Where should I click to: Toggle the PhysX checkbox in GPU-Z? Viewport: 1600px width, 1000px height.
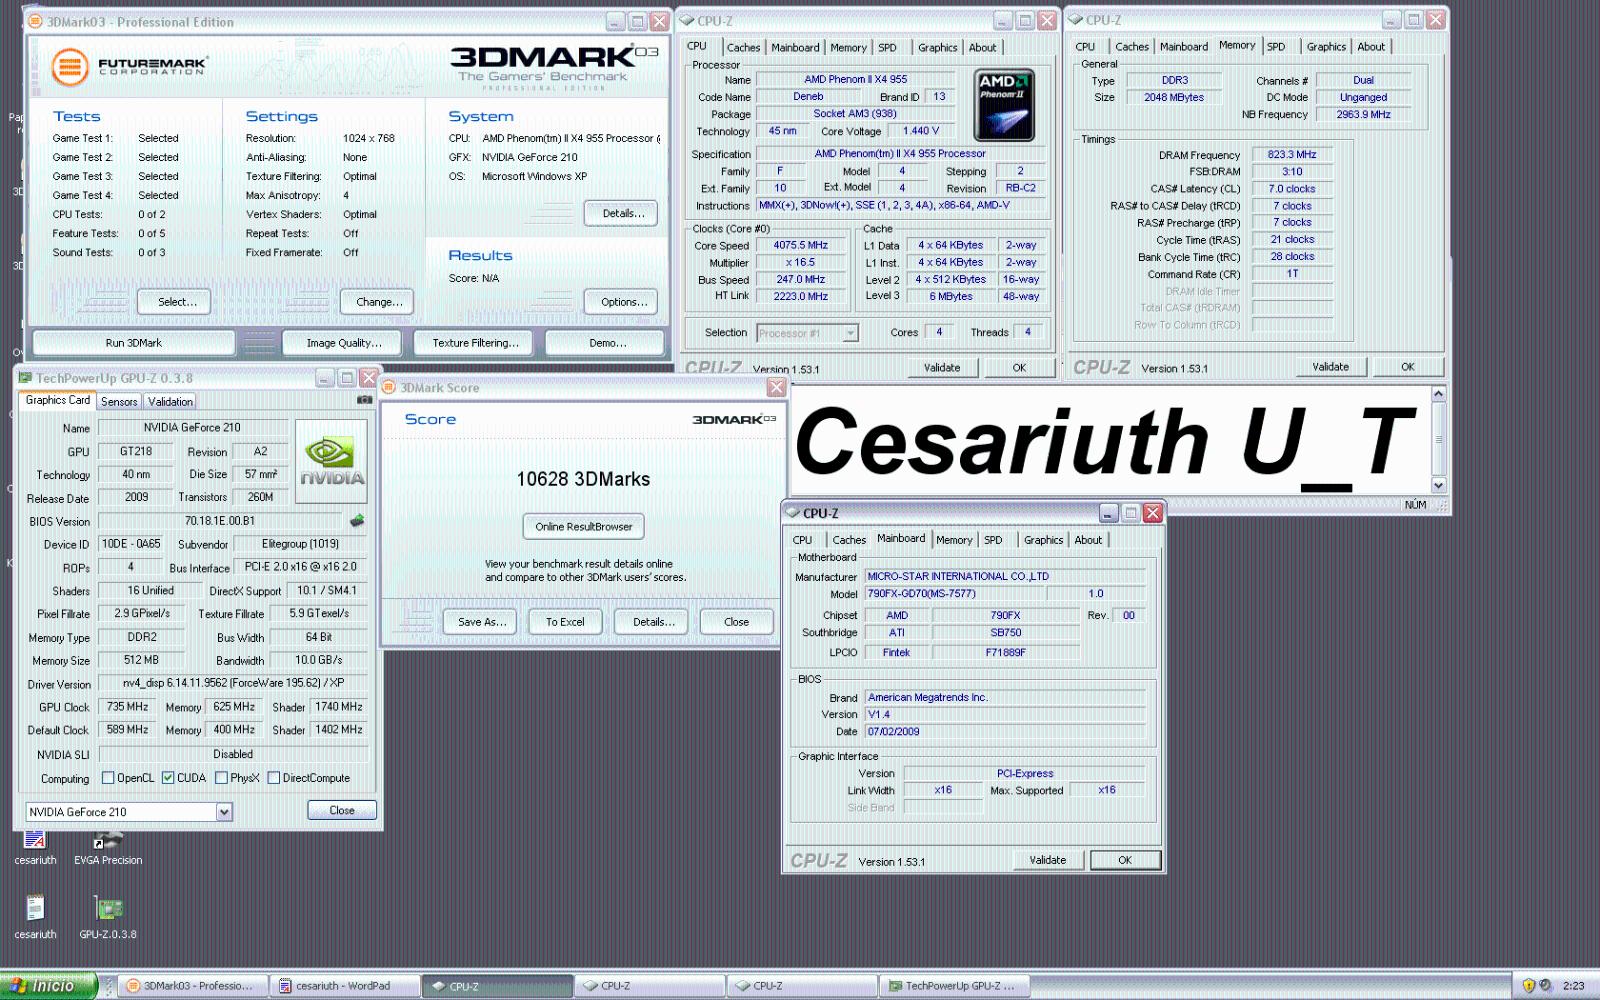coord(221,778)
